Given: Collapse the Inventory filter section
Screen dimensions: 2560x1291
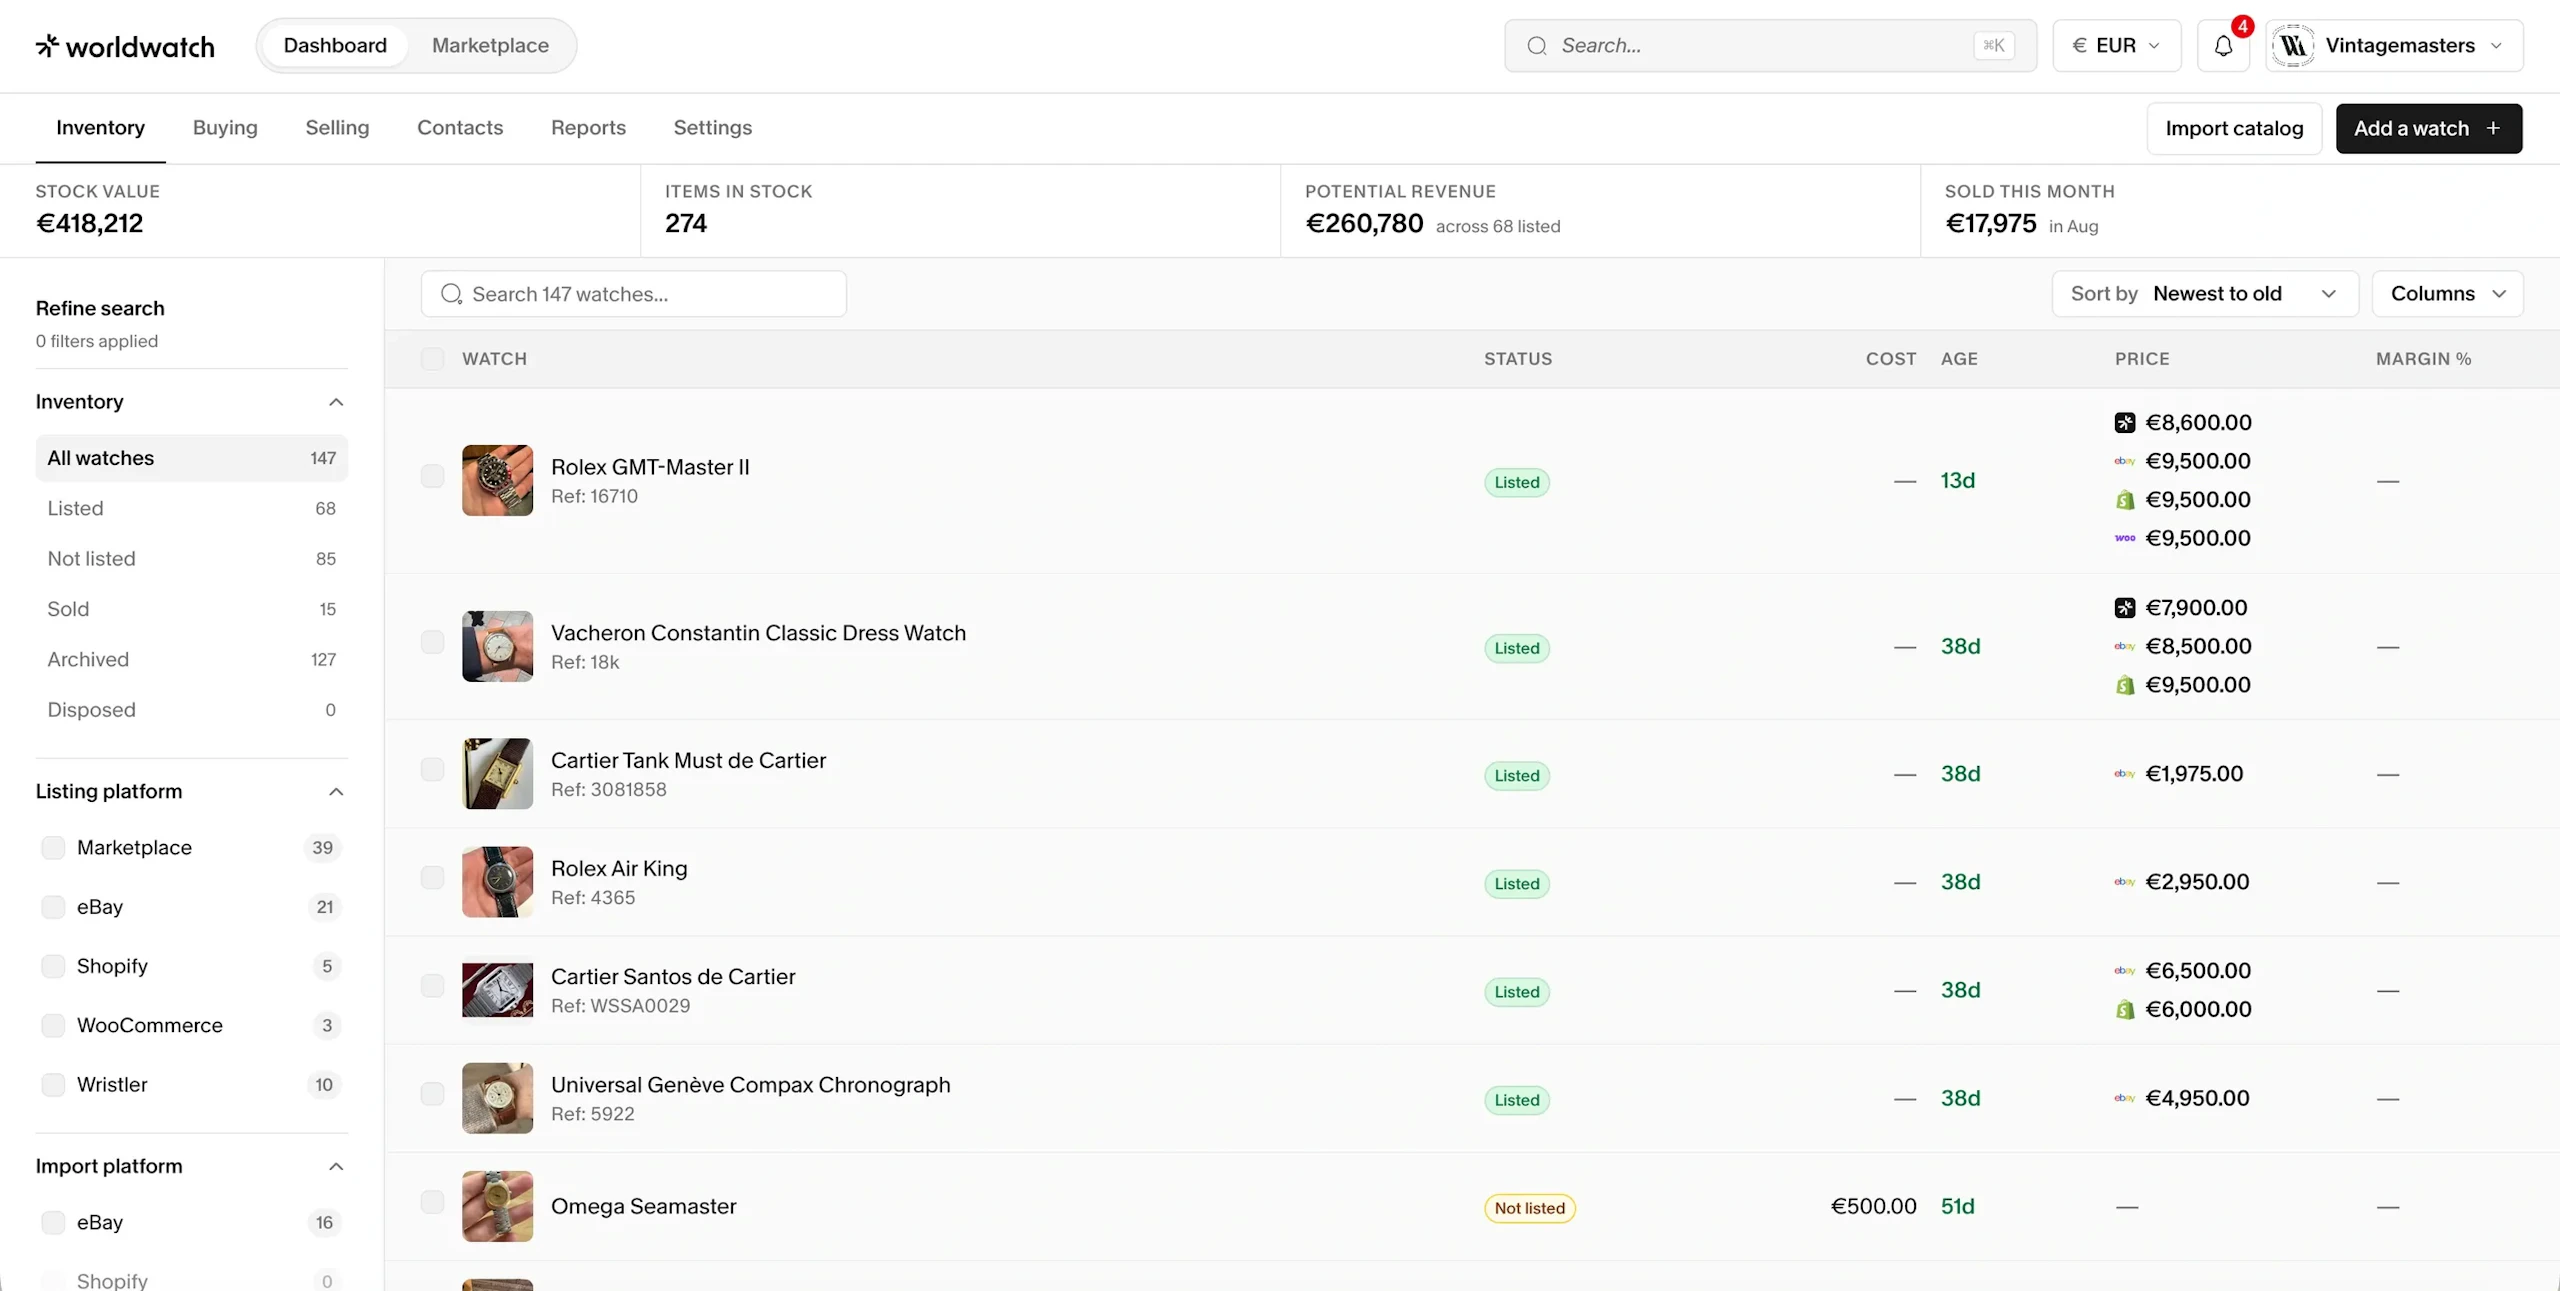Looking at the screenshot, I should [336, 402].
